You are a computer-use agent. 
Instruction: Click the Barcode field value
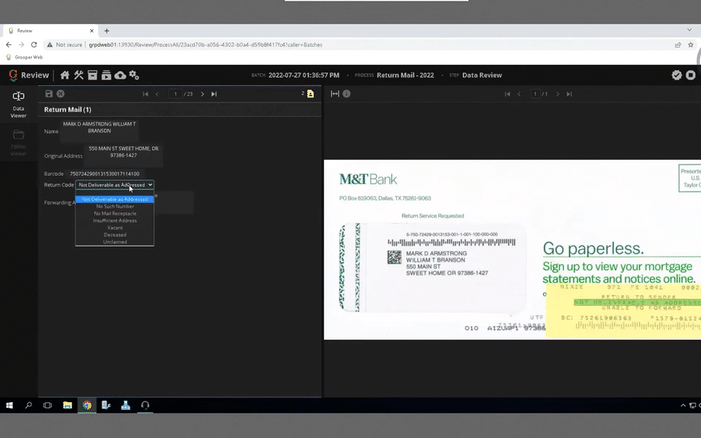[105, 173]
